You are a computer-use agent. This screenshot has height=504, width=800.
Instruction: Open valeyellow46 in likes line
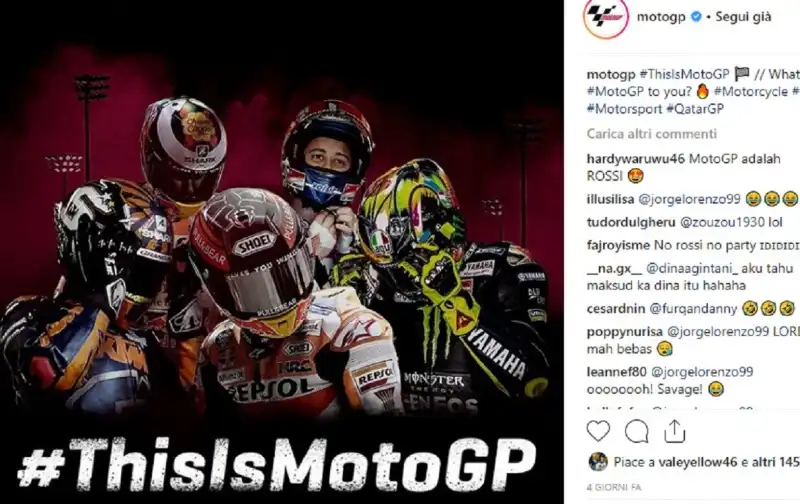(x=698, y=462)
